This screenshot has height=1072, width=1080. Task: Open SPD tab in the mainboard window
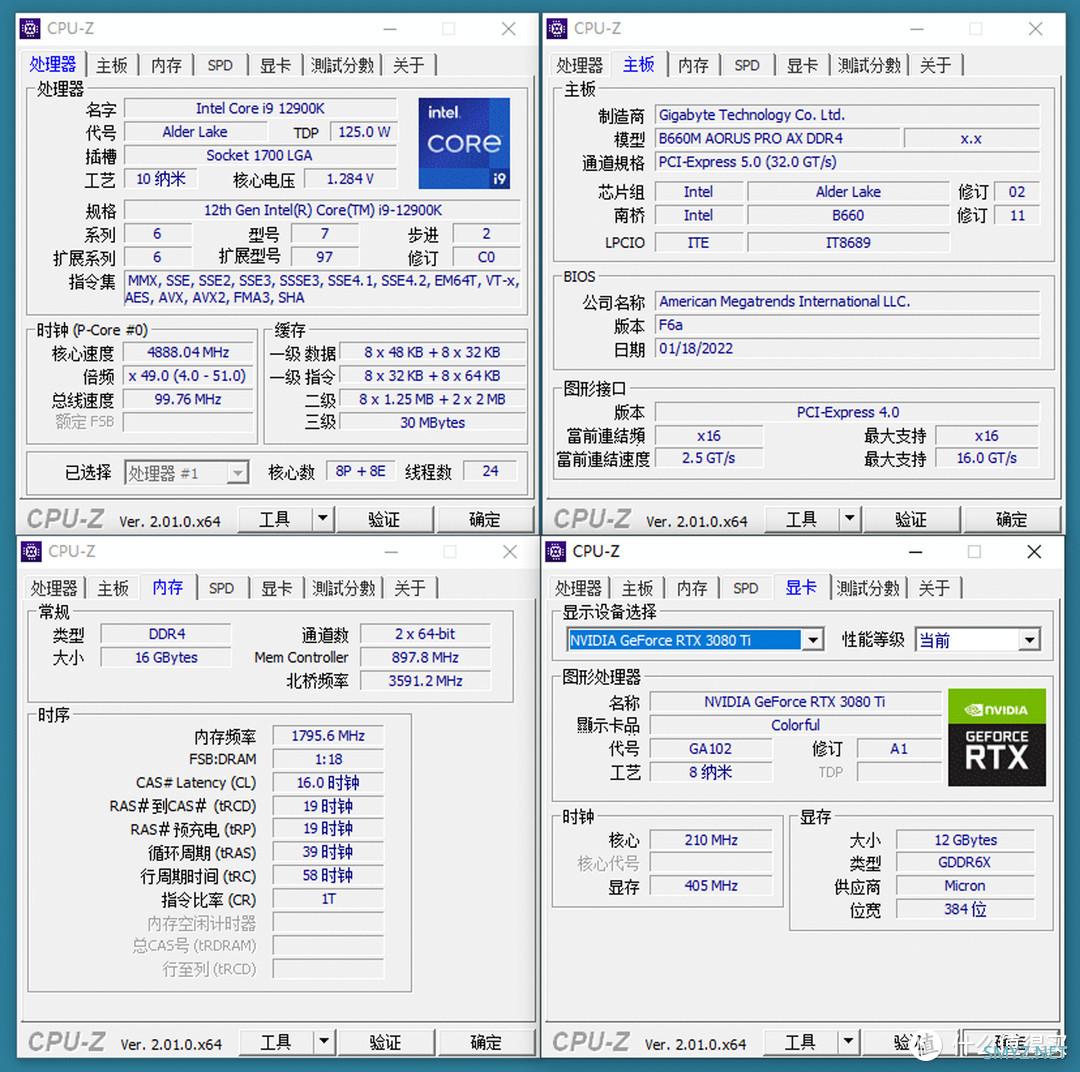coord(747,65)
